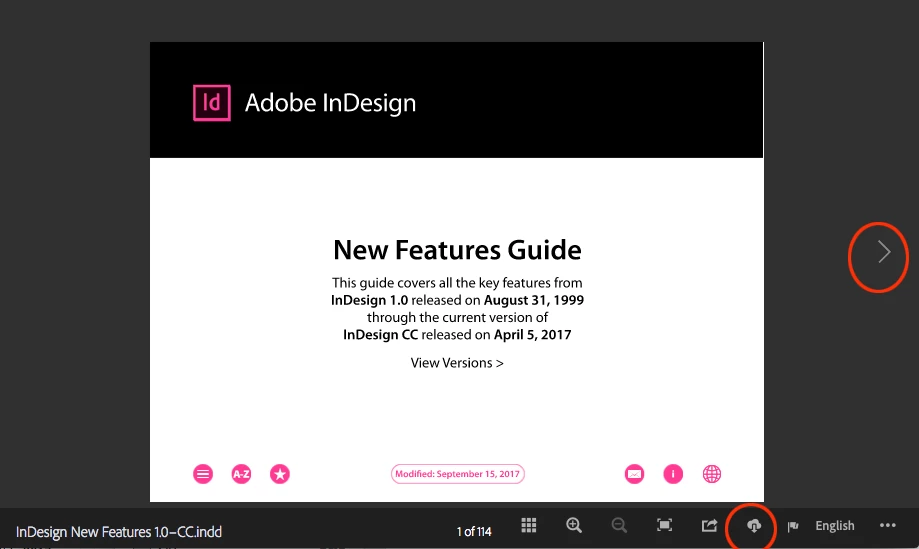Follow the View Versions link
The height and width of the screenshot is (549, 919).
point(457,363)
